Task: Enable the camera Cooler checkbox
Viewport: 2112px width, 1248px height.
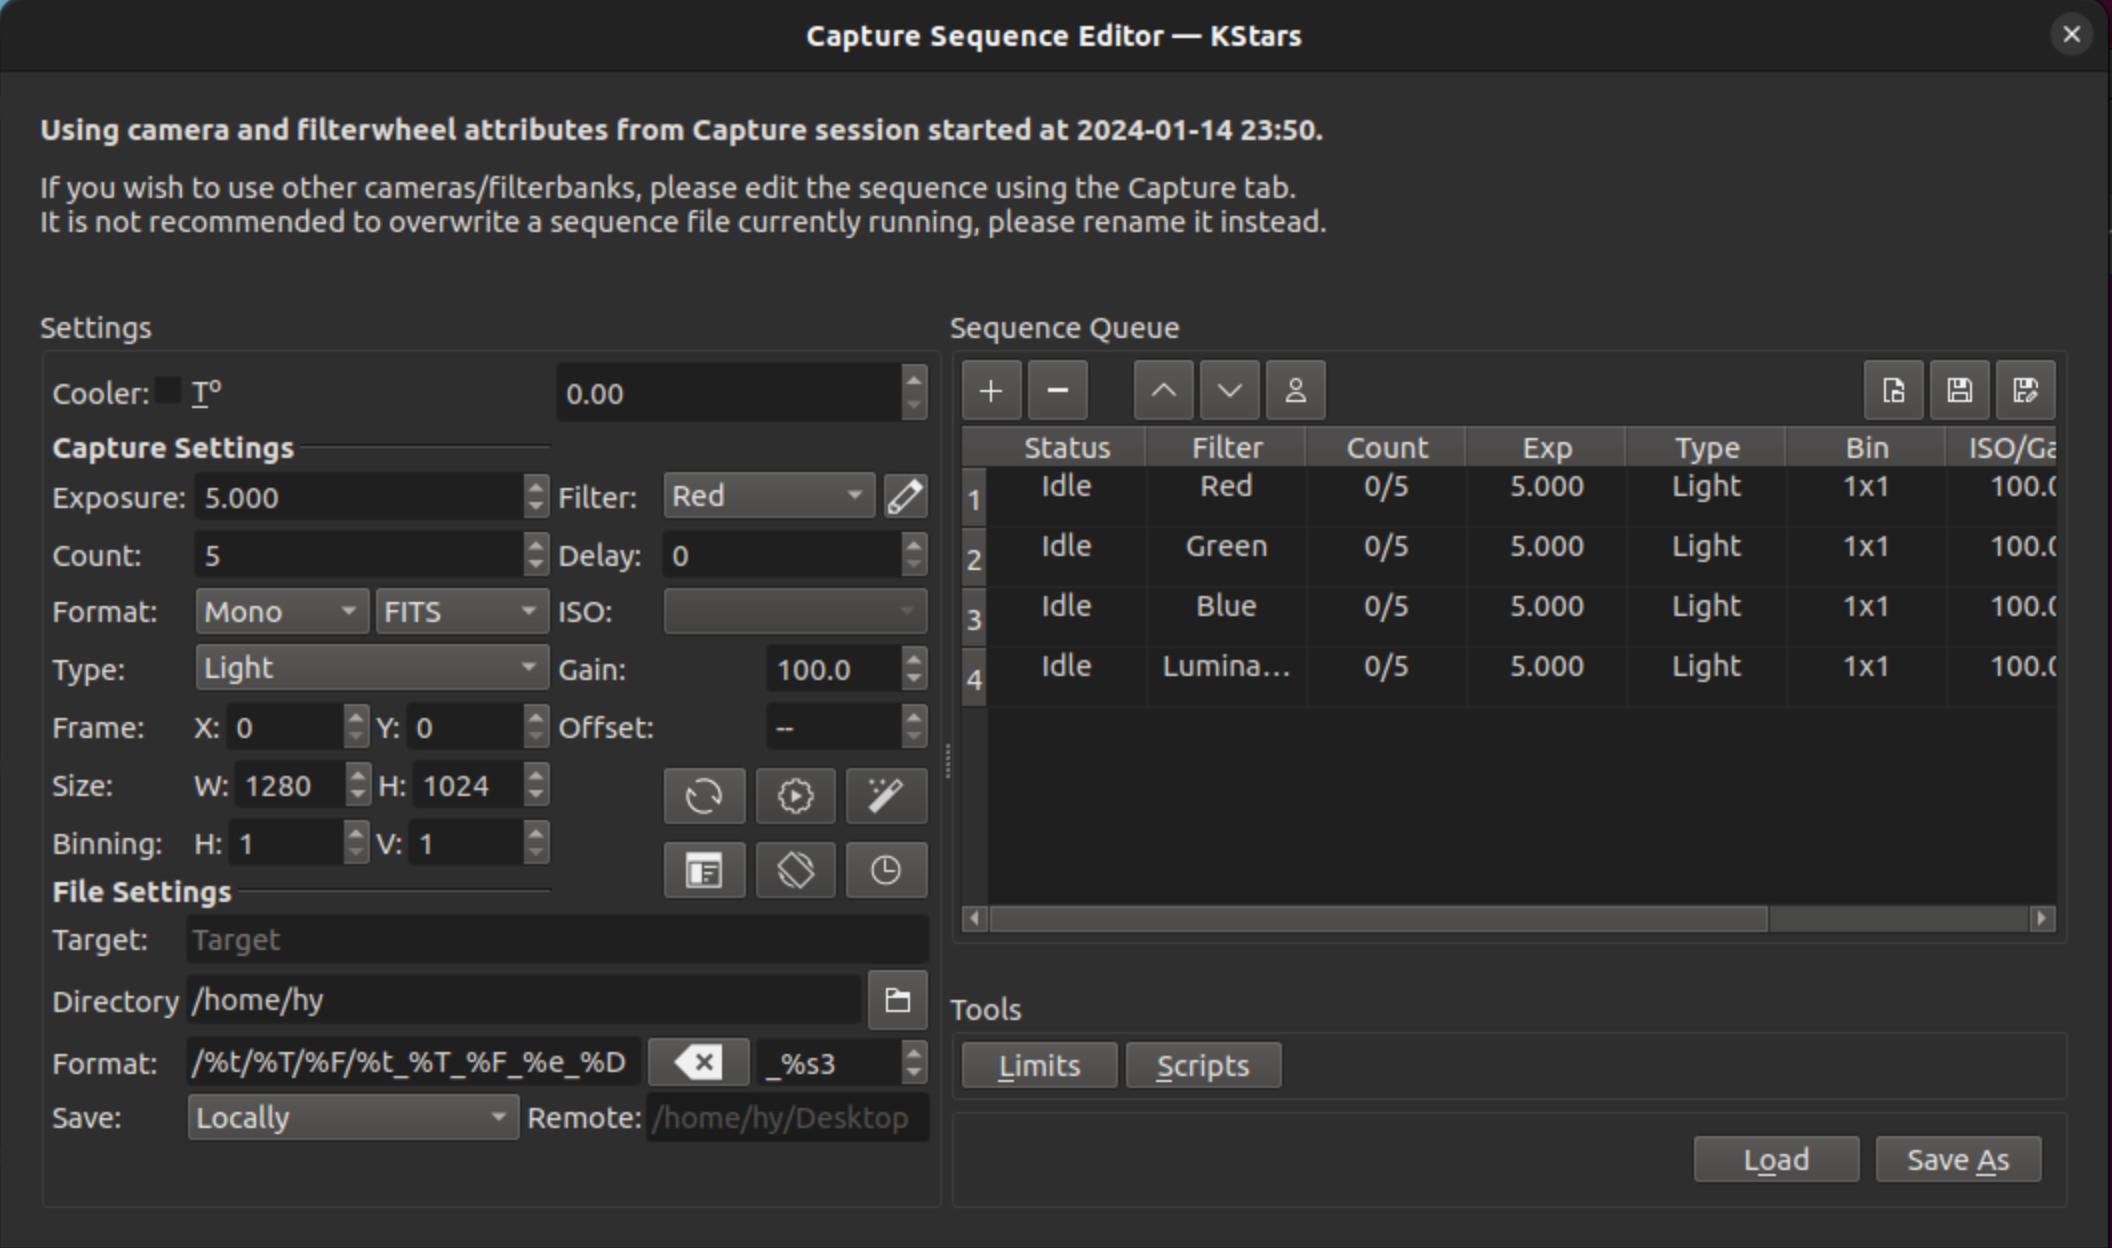Action: tap(167, 391)
